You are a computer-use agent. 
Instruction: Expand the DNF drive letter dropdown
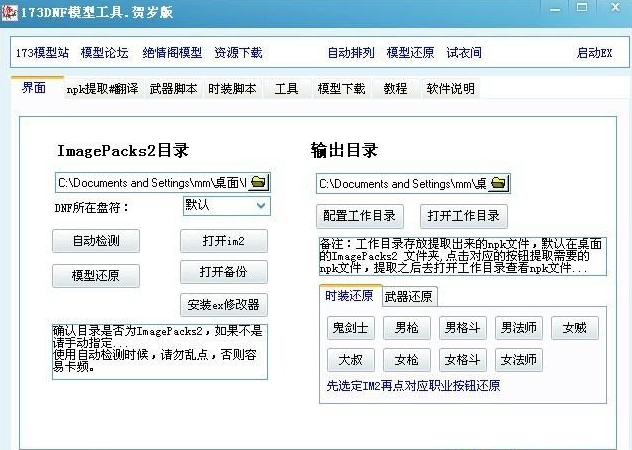coord(261,206)
